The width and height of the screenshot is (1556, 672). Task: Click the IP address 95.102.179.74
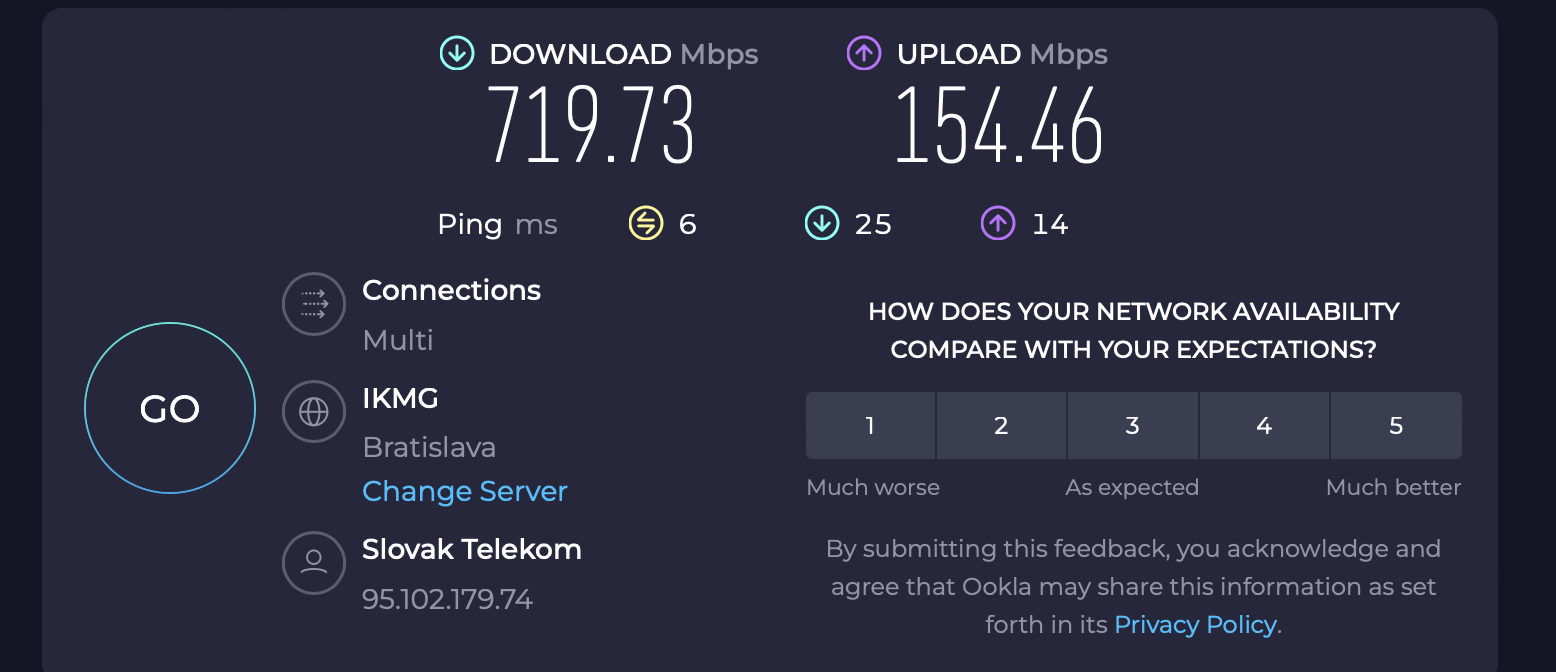coord(447,600)
